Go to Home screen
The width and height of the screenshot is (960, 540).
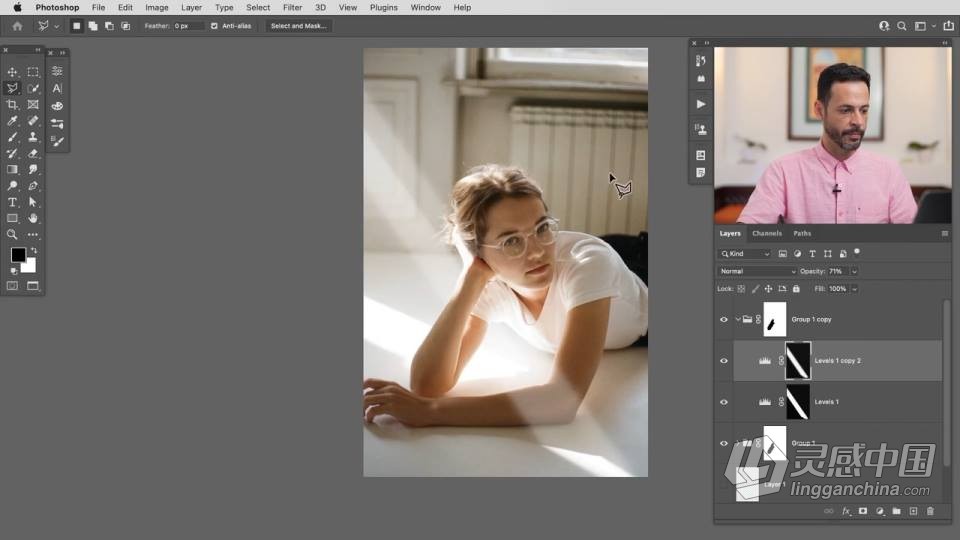17,26
